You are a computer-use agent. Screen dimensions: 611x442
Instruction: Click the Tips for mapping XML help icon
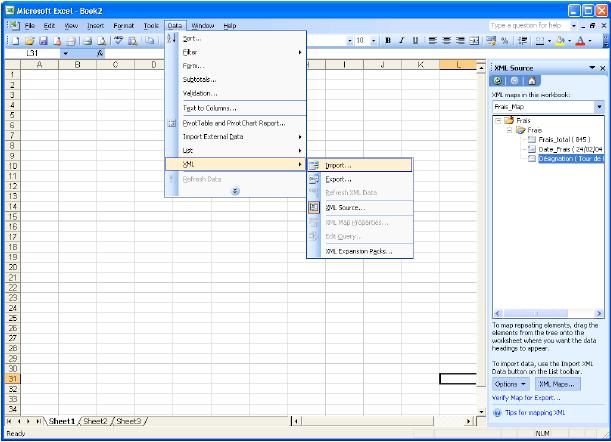tap(497, 412)
